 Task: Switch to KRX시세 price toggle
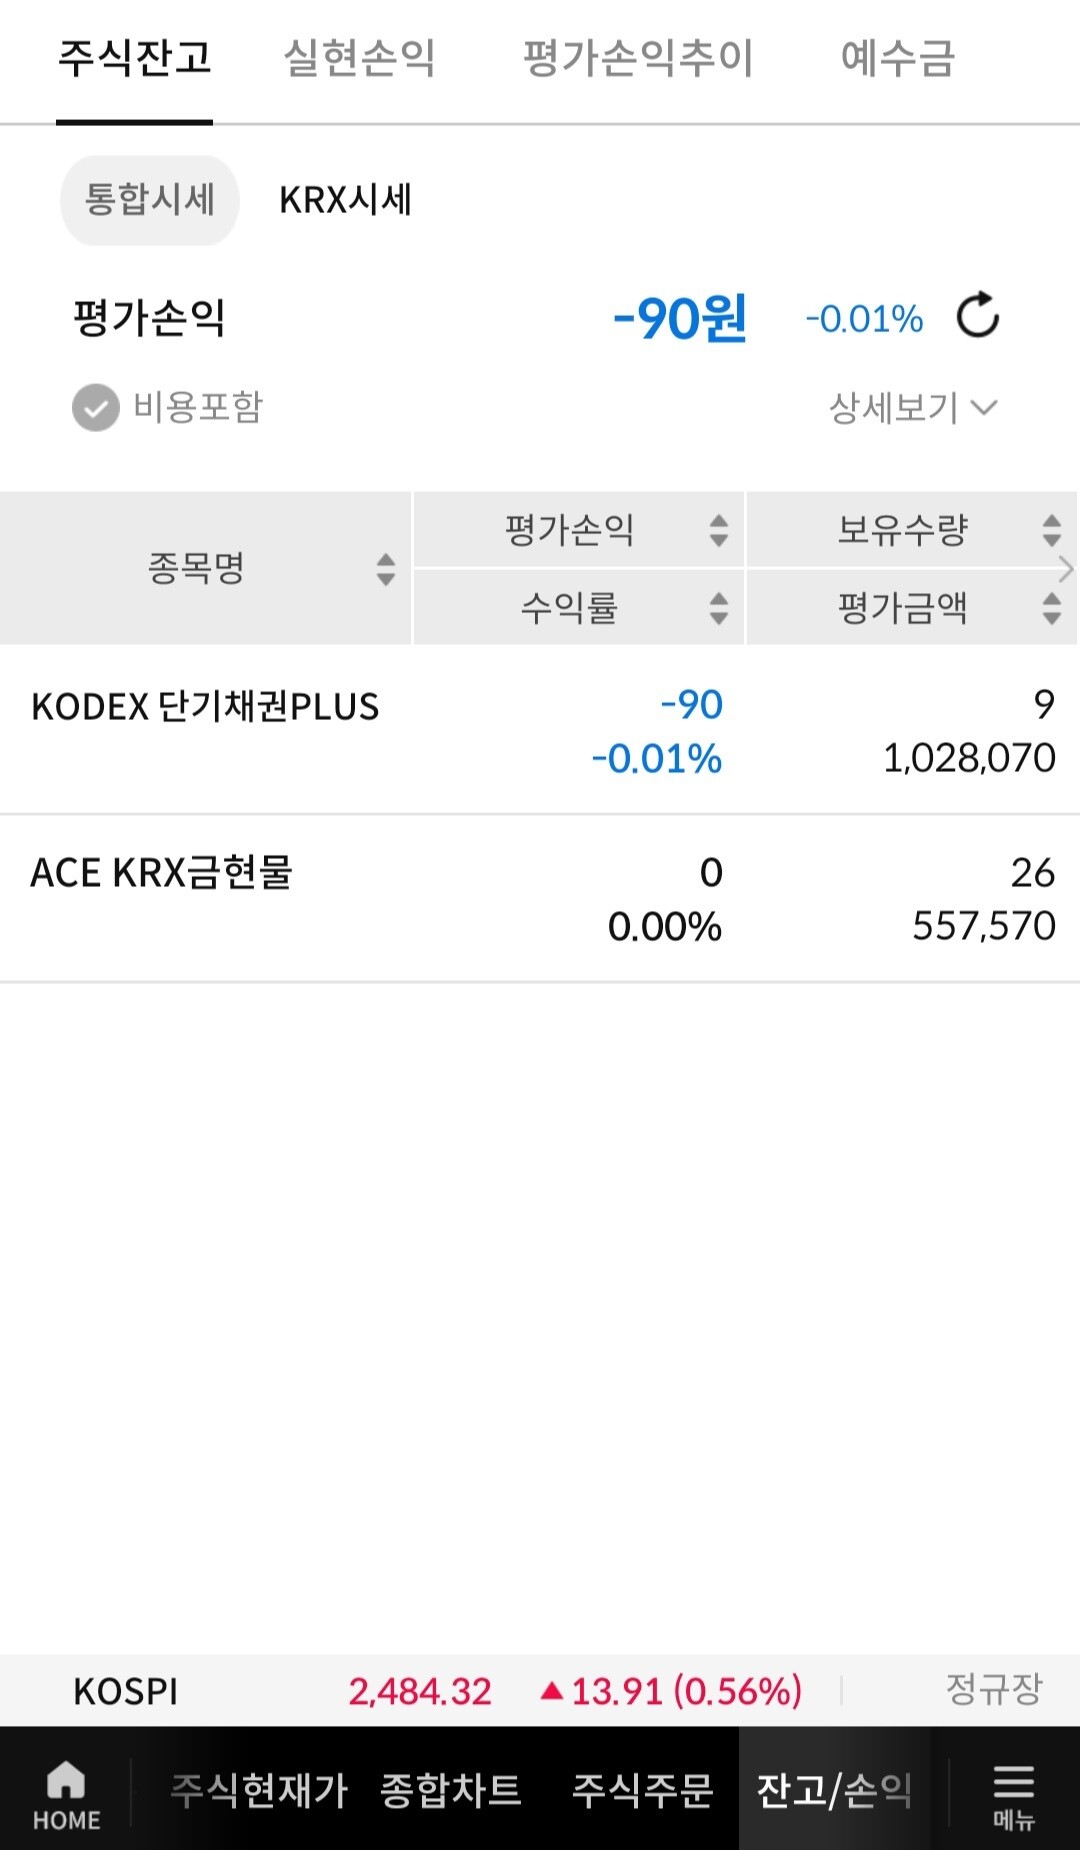coord(345,200)
